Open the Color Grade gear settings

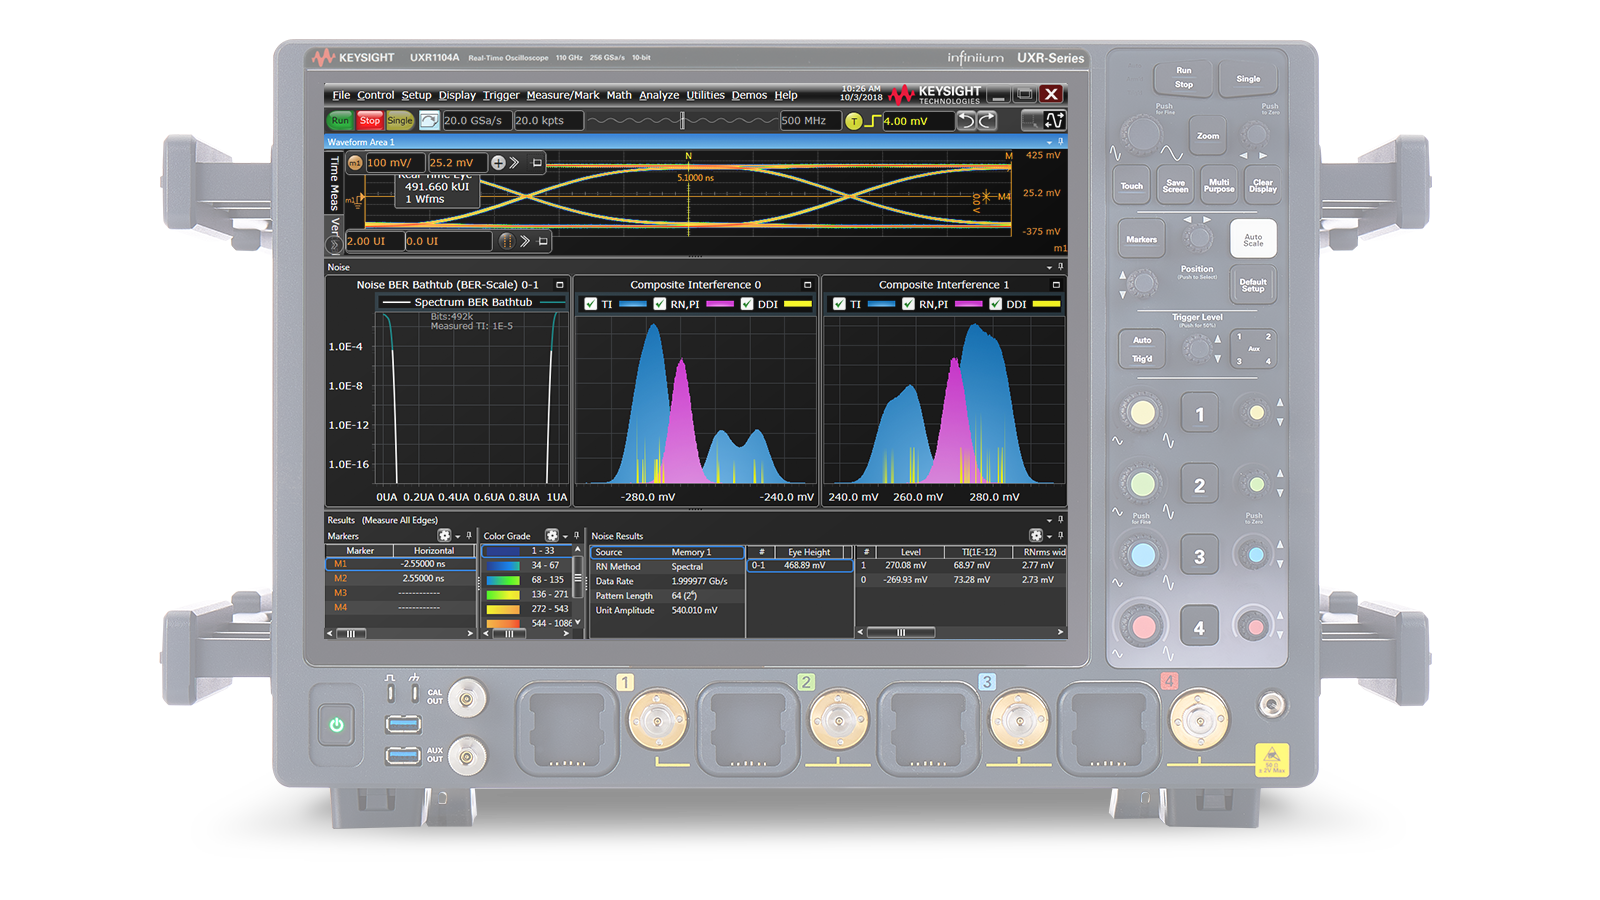pyautogui.click(x=551, y=536)
